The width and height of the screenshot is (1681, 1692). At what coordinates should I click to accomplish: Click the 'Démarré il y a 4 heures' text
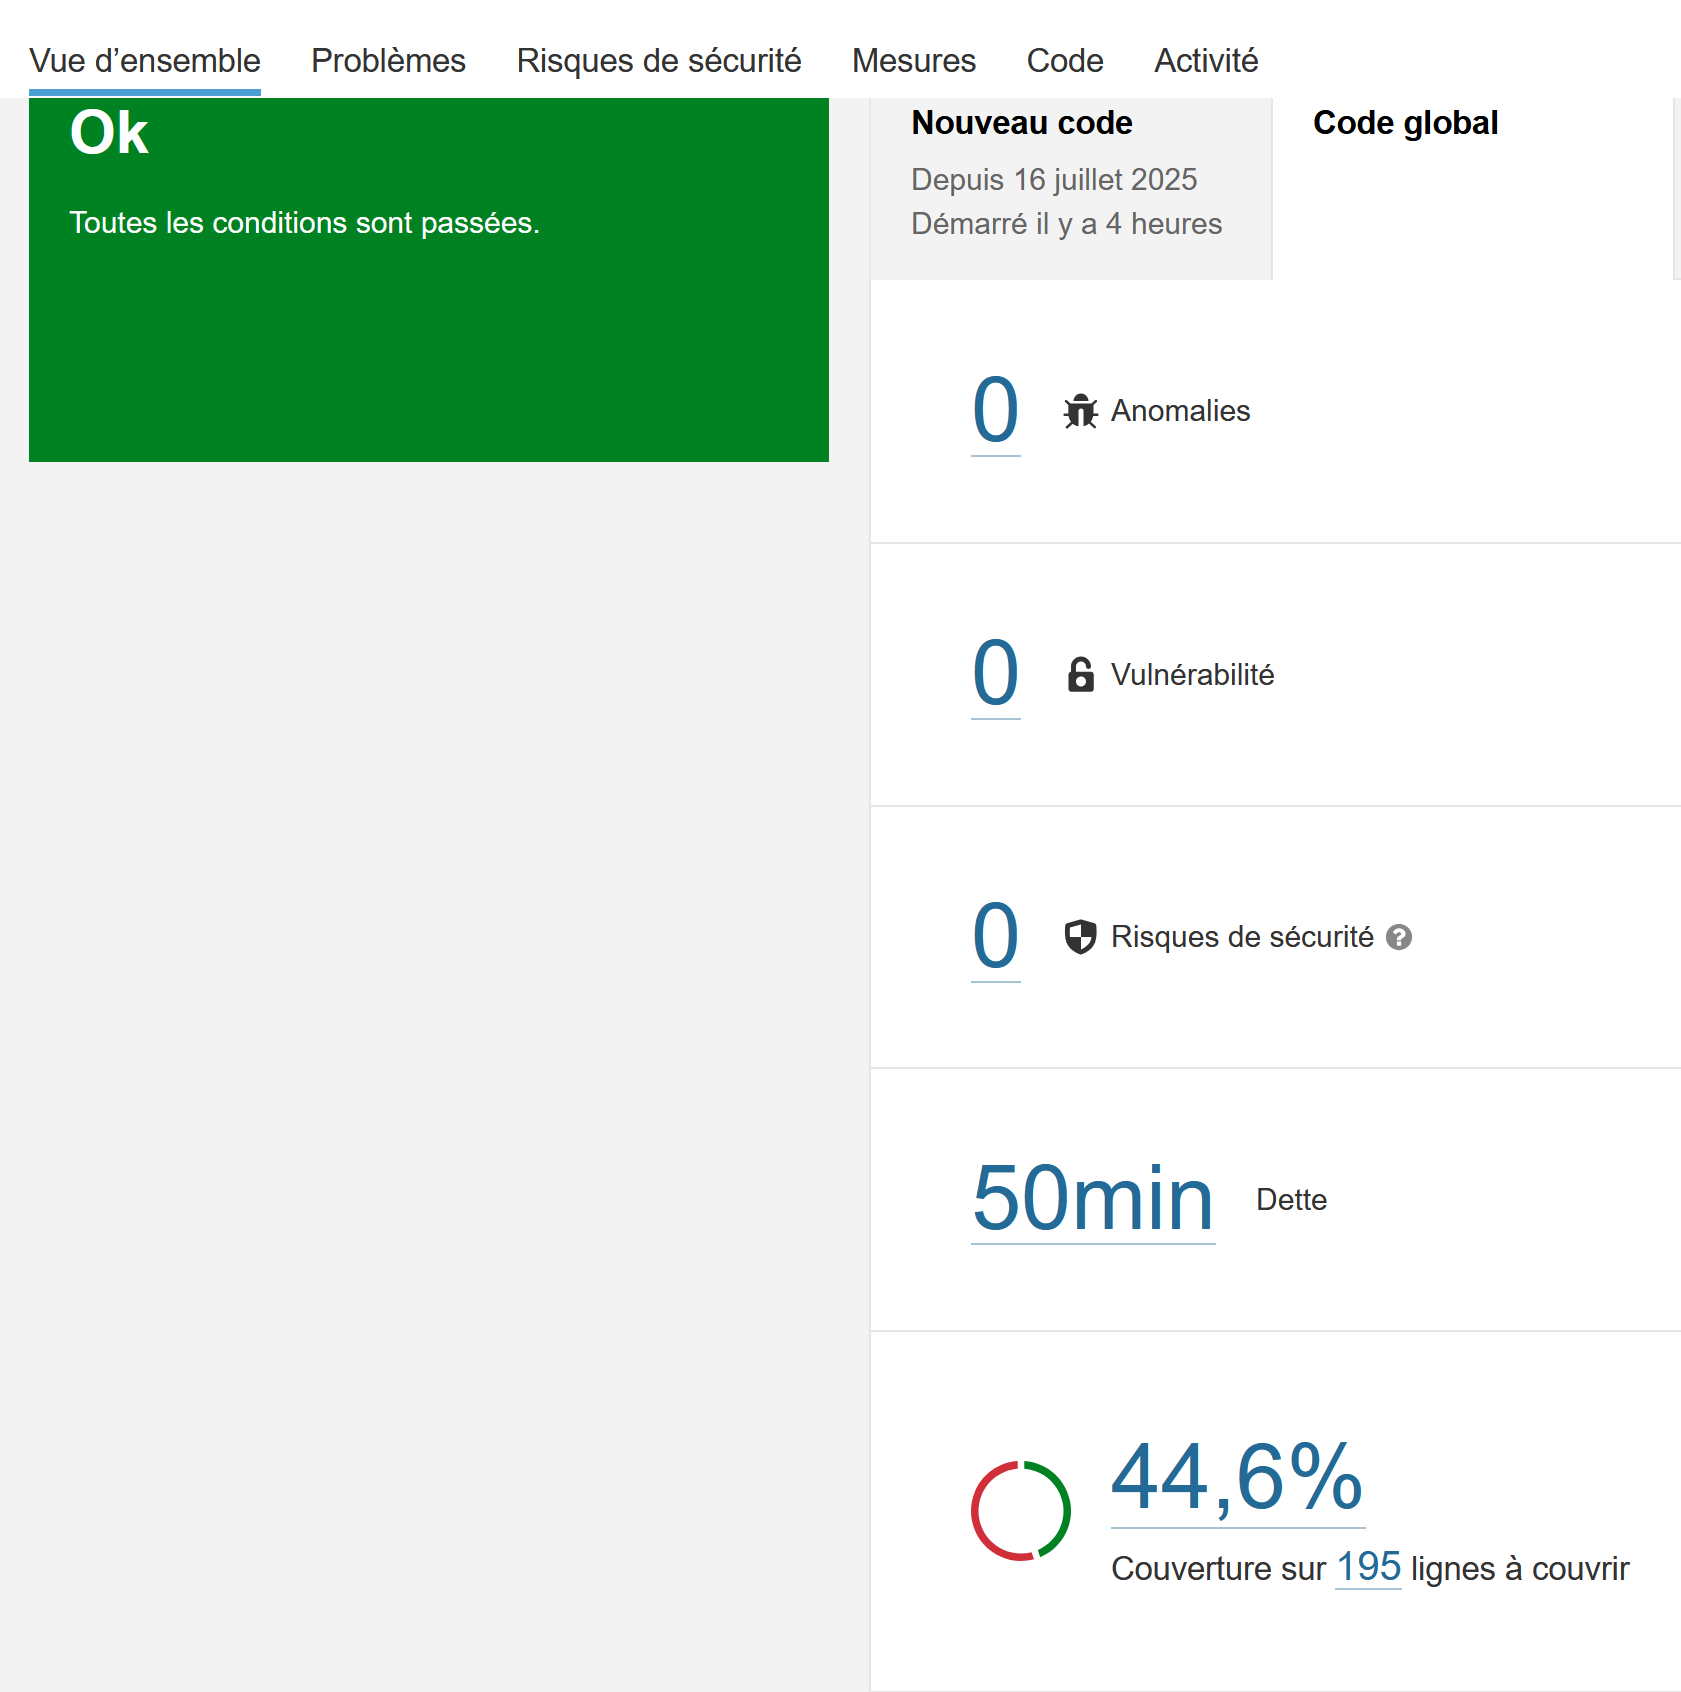[x=1066, y=224]
